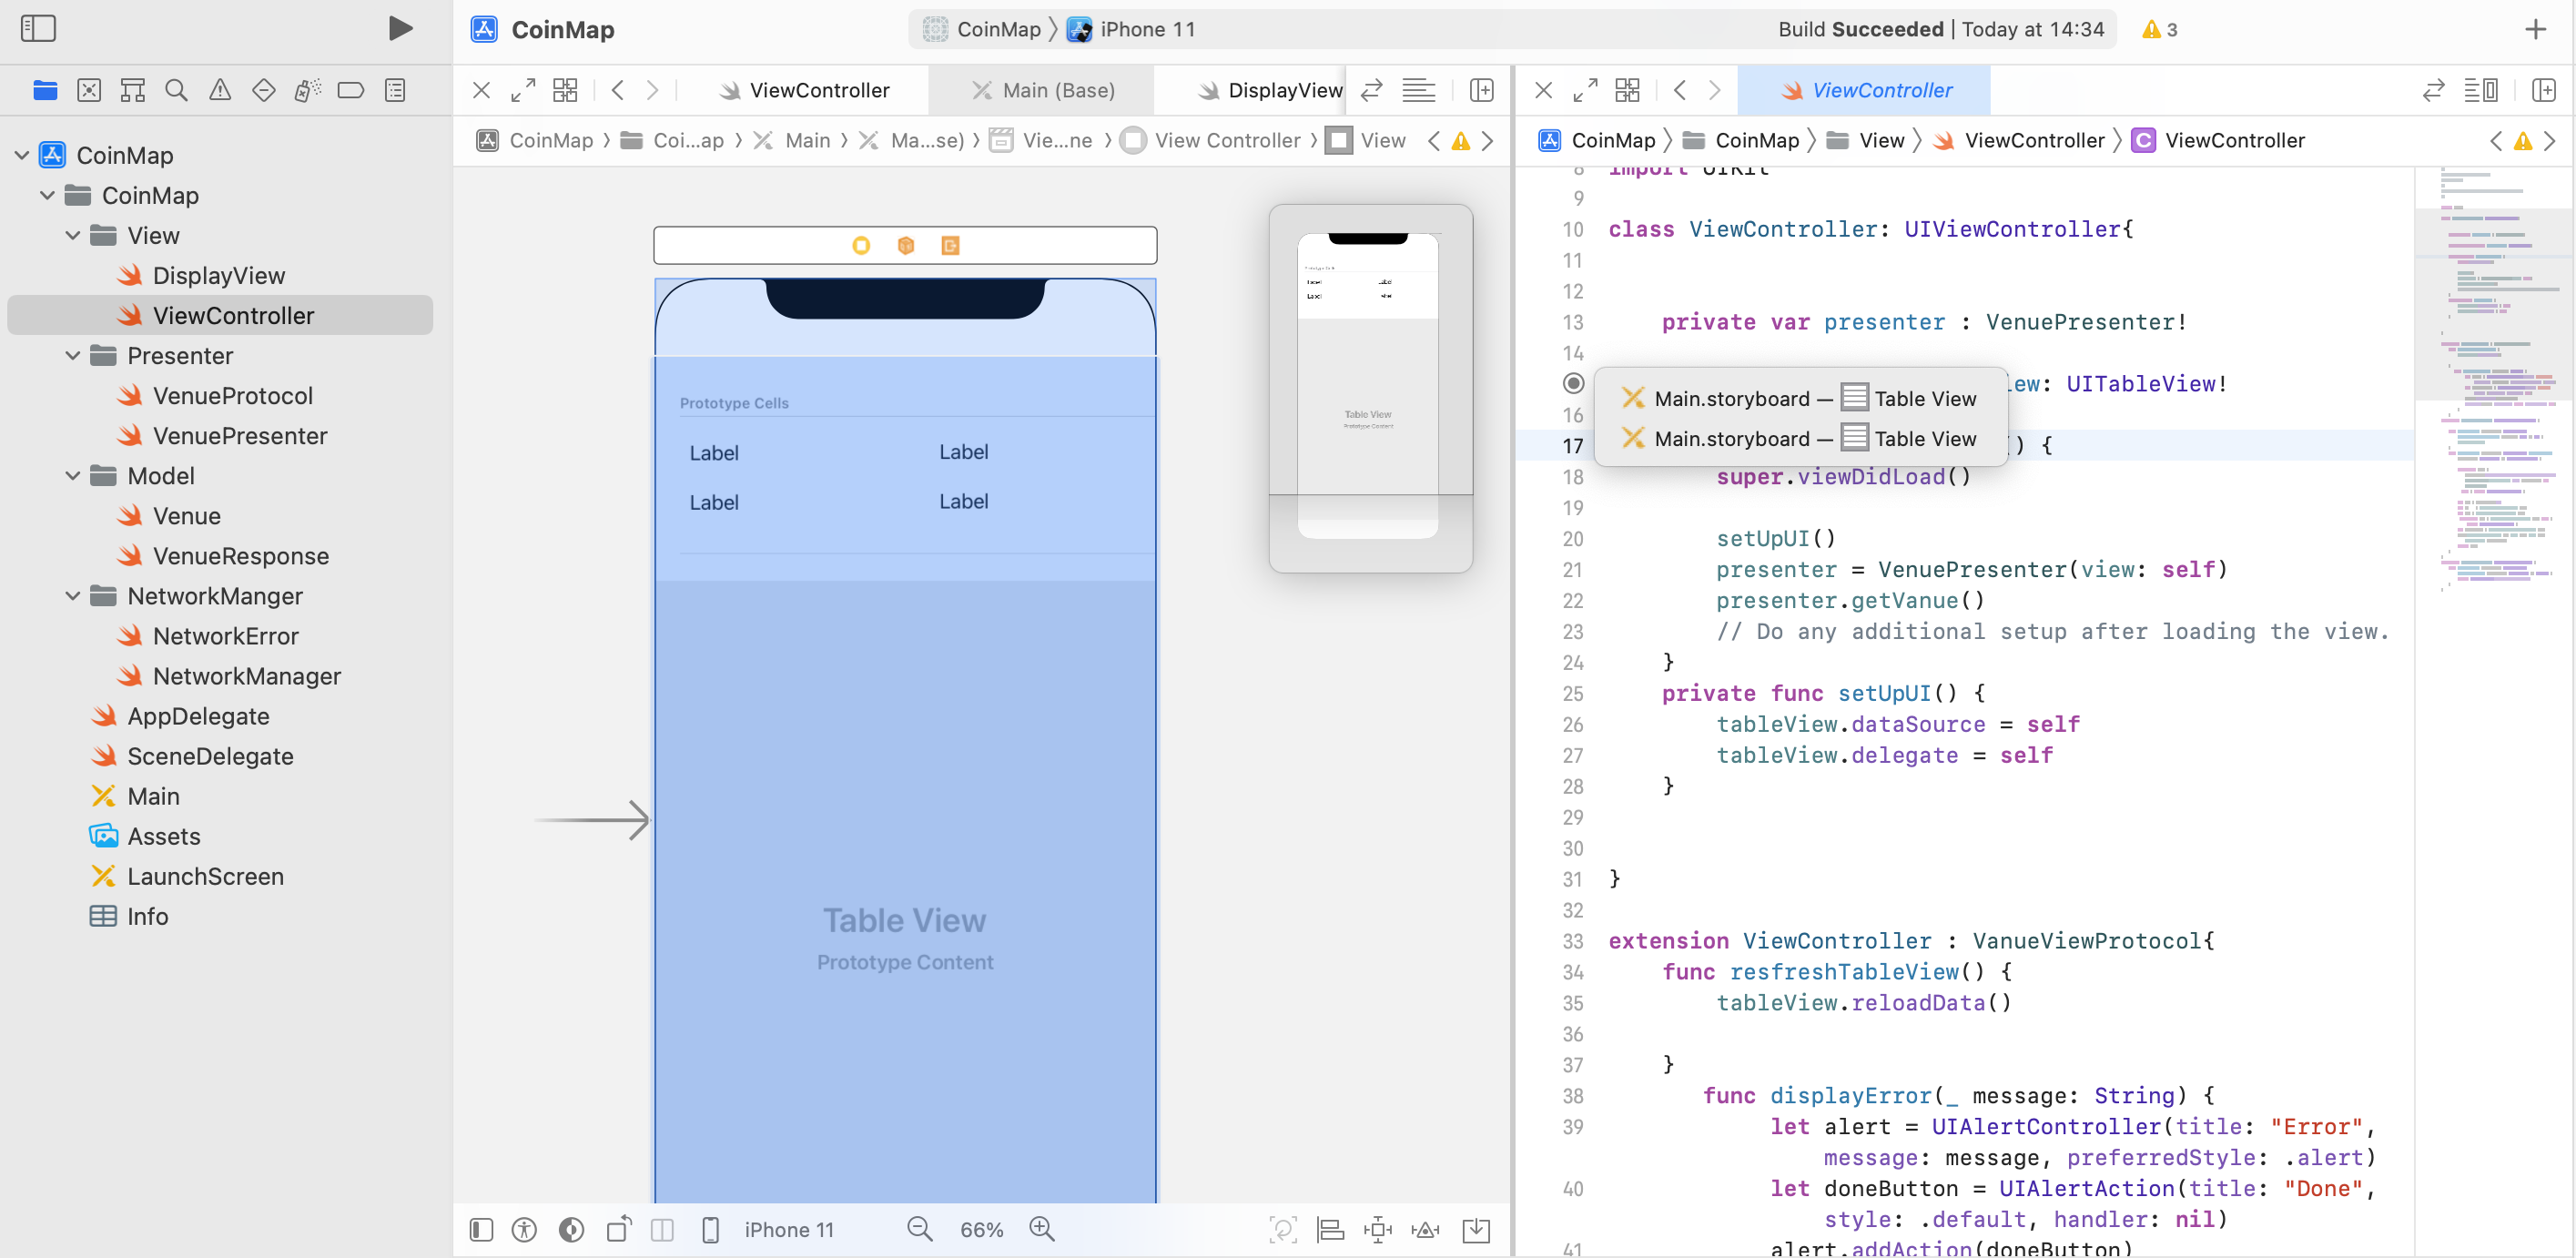Viewport: 2576px width, 1258px height.
Task: Open the Align constraints tool
Action: click(1330, 1229)
